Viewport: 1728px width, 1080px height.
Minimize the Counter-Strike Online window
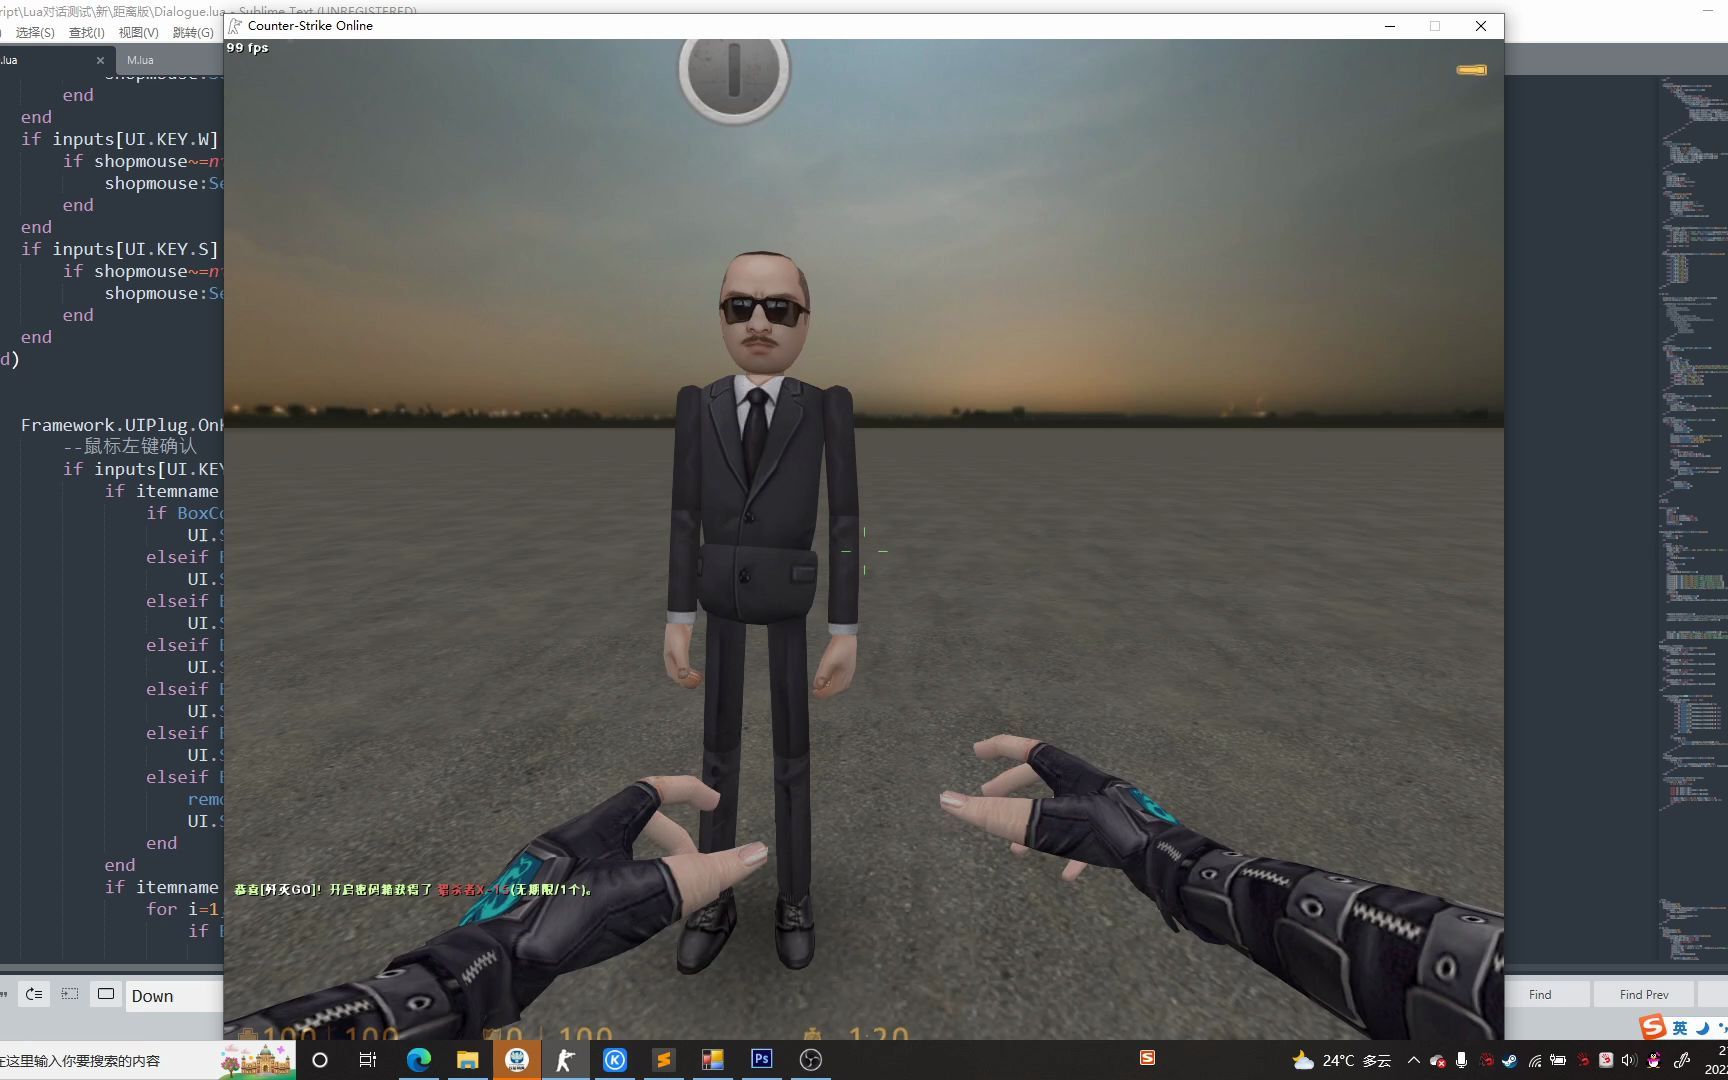[x=1389, y=26]
